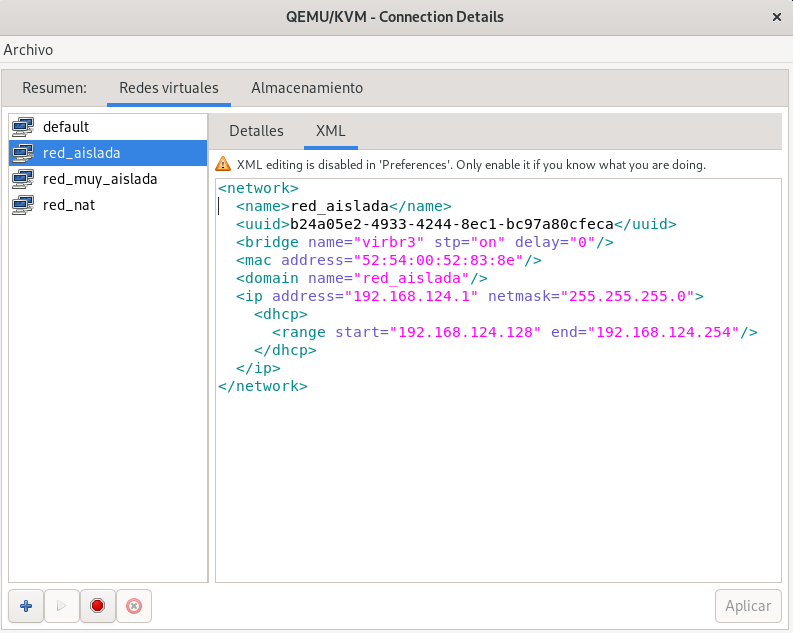Switch to the Resumen tab
793x633 pixels.
(54, 88)
